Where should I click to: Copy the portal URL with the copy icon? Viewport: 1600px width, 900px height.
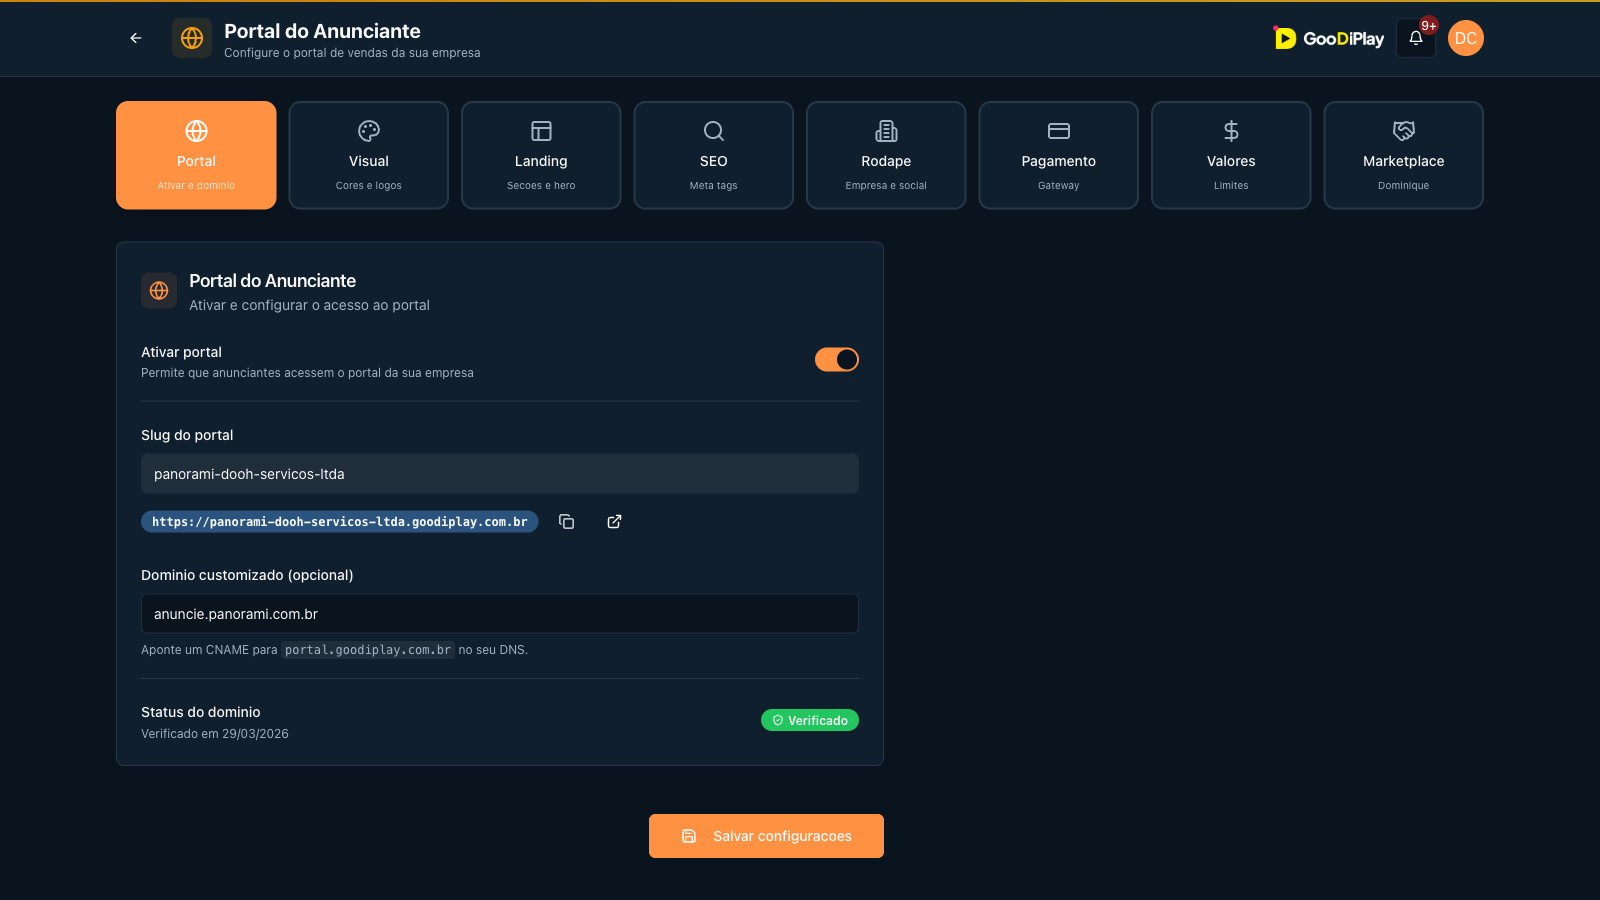[566, 521]
